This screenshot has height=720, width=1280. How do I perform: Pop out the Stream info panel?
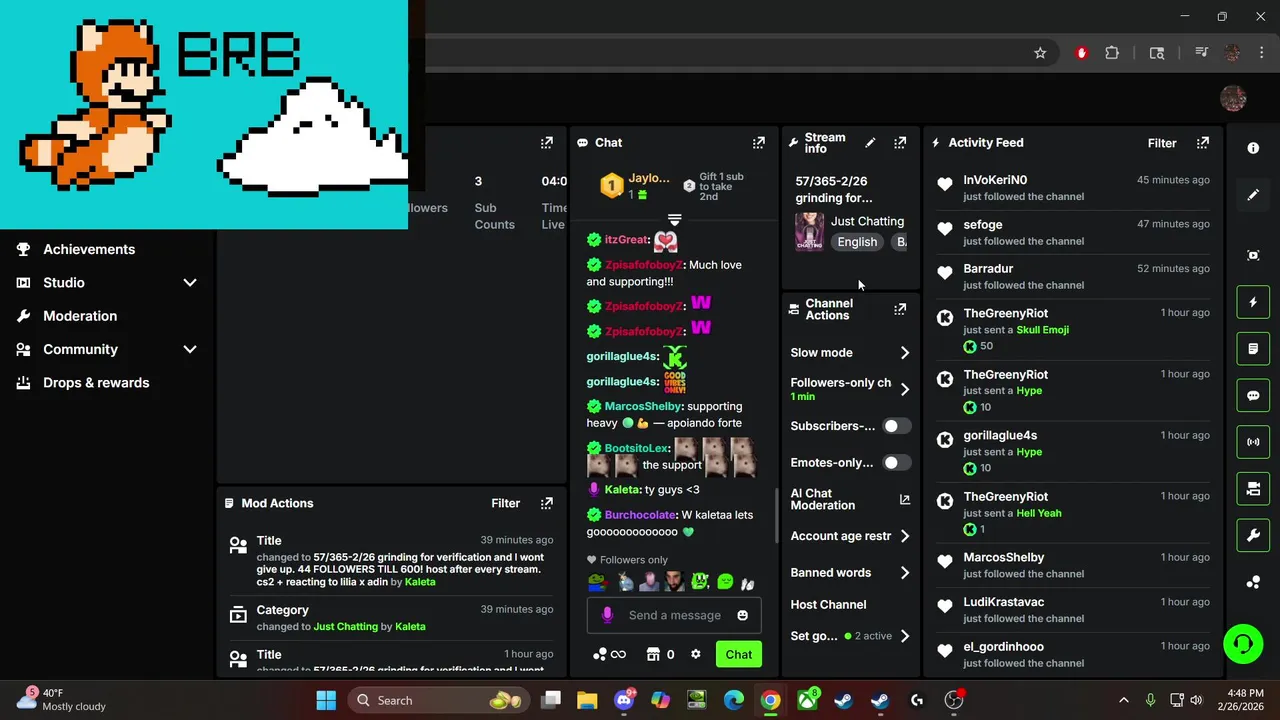tap(900, 143)
